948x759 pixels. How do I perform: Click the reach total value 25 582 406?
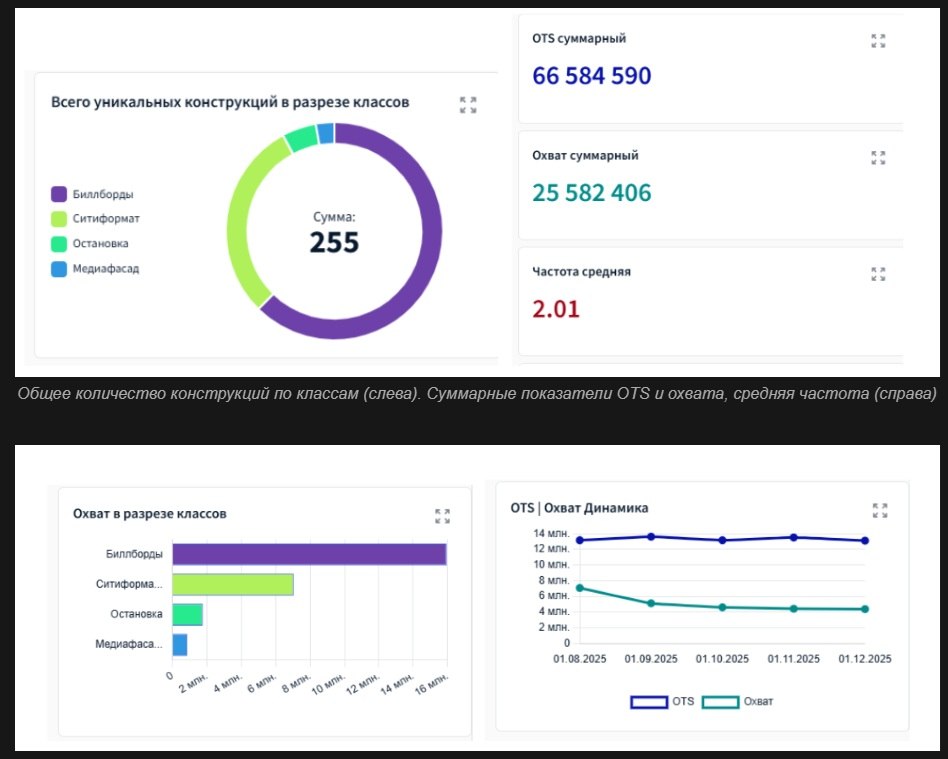[x=591, y=193]
